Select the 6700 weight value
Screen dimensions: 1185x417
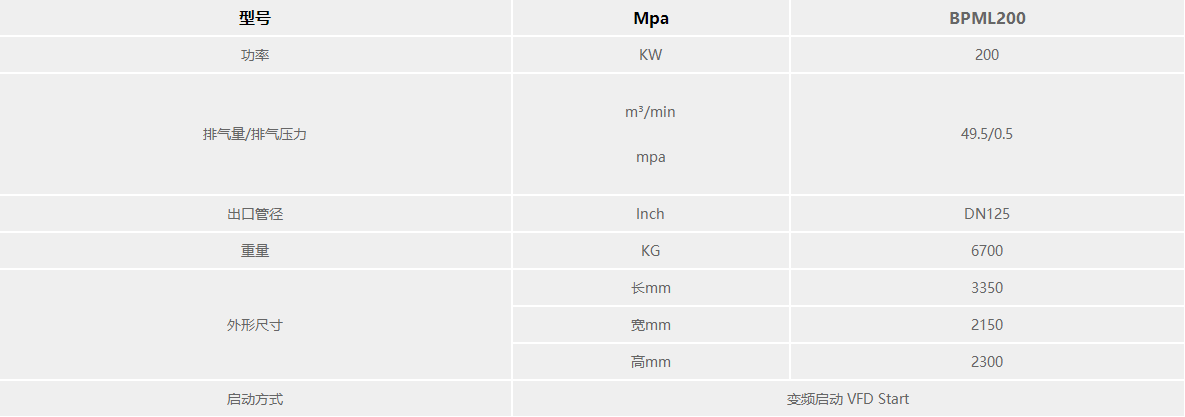[x=987, y=251]
